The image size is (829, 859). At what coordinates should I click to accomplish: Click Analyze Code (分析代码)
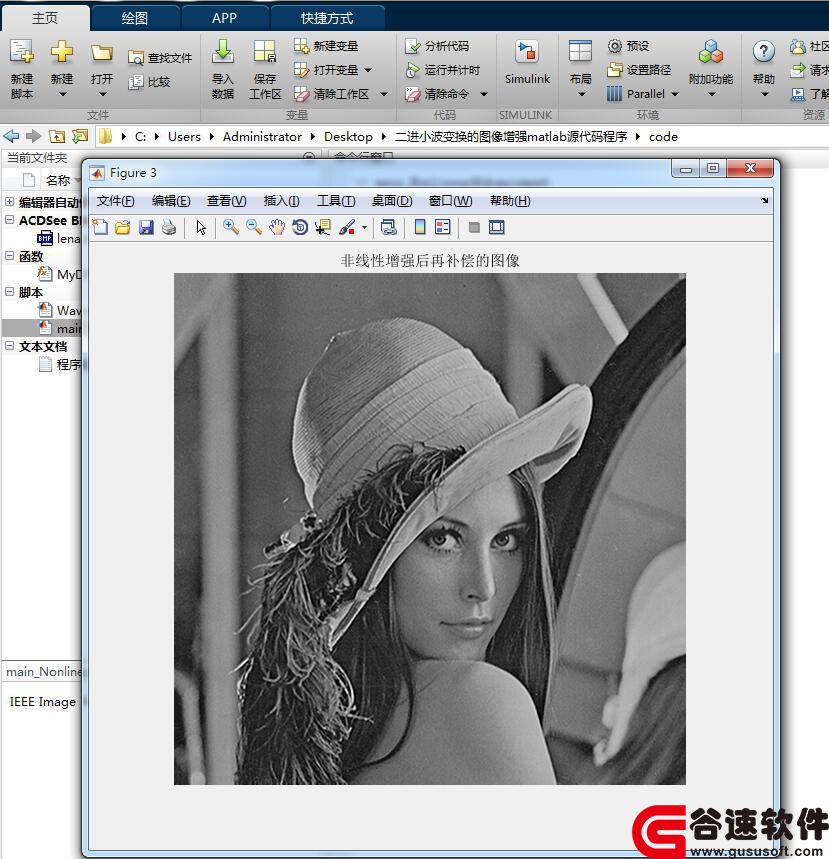(437, 46)
